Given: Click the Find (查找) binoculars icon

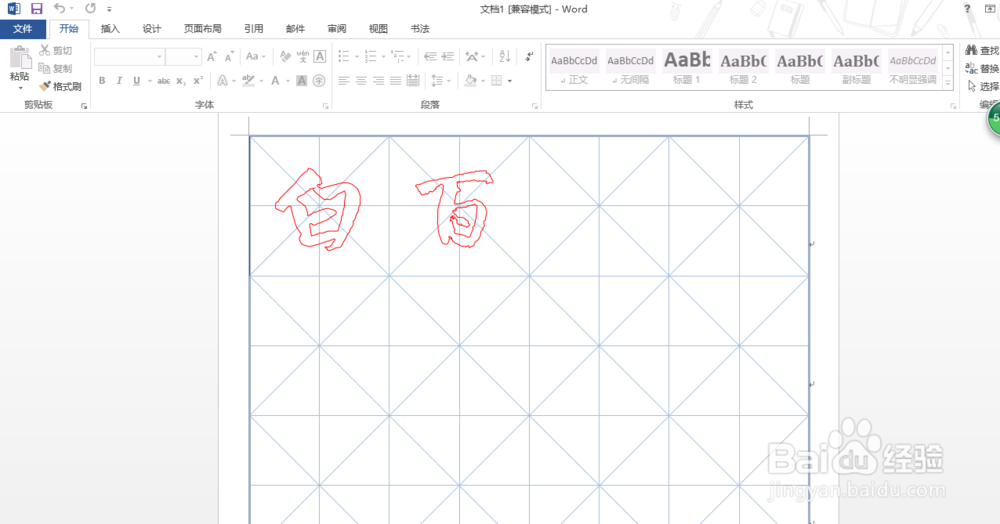Looking at the screenshot, I should click(x=971, y=50).
